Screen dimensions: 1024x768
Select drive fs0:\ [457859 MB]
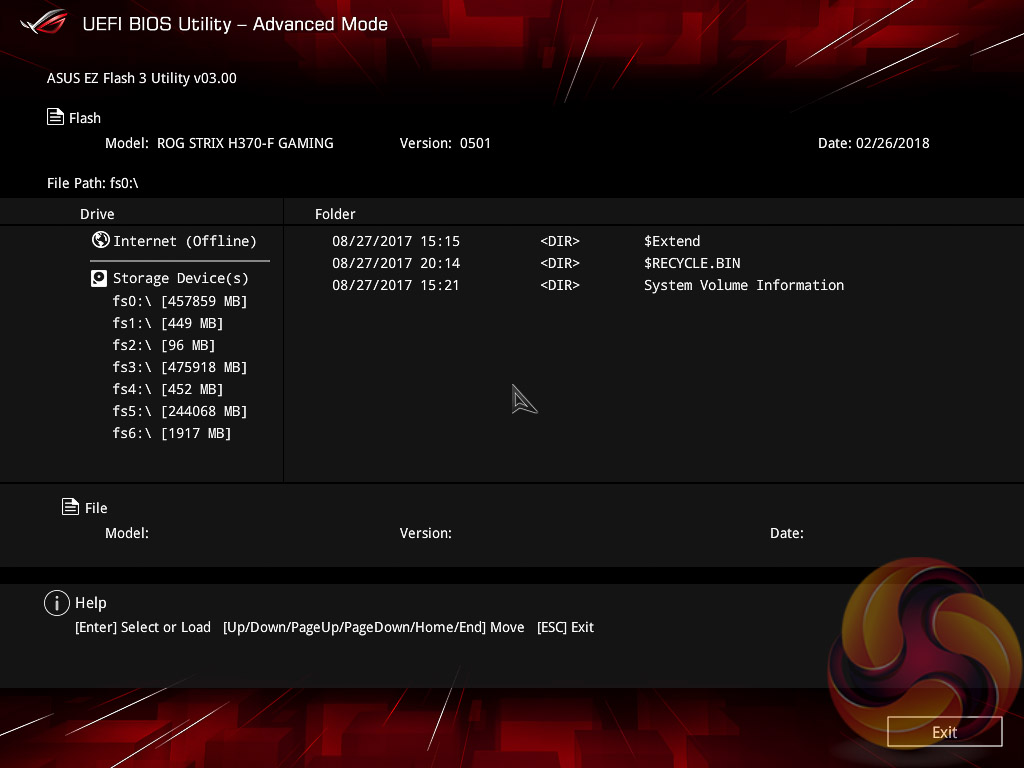(180, 301)
